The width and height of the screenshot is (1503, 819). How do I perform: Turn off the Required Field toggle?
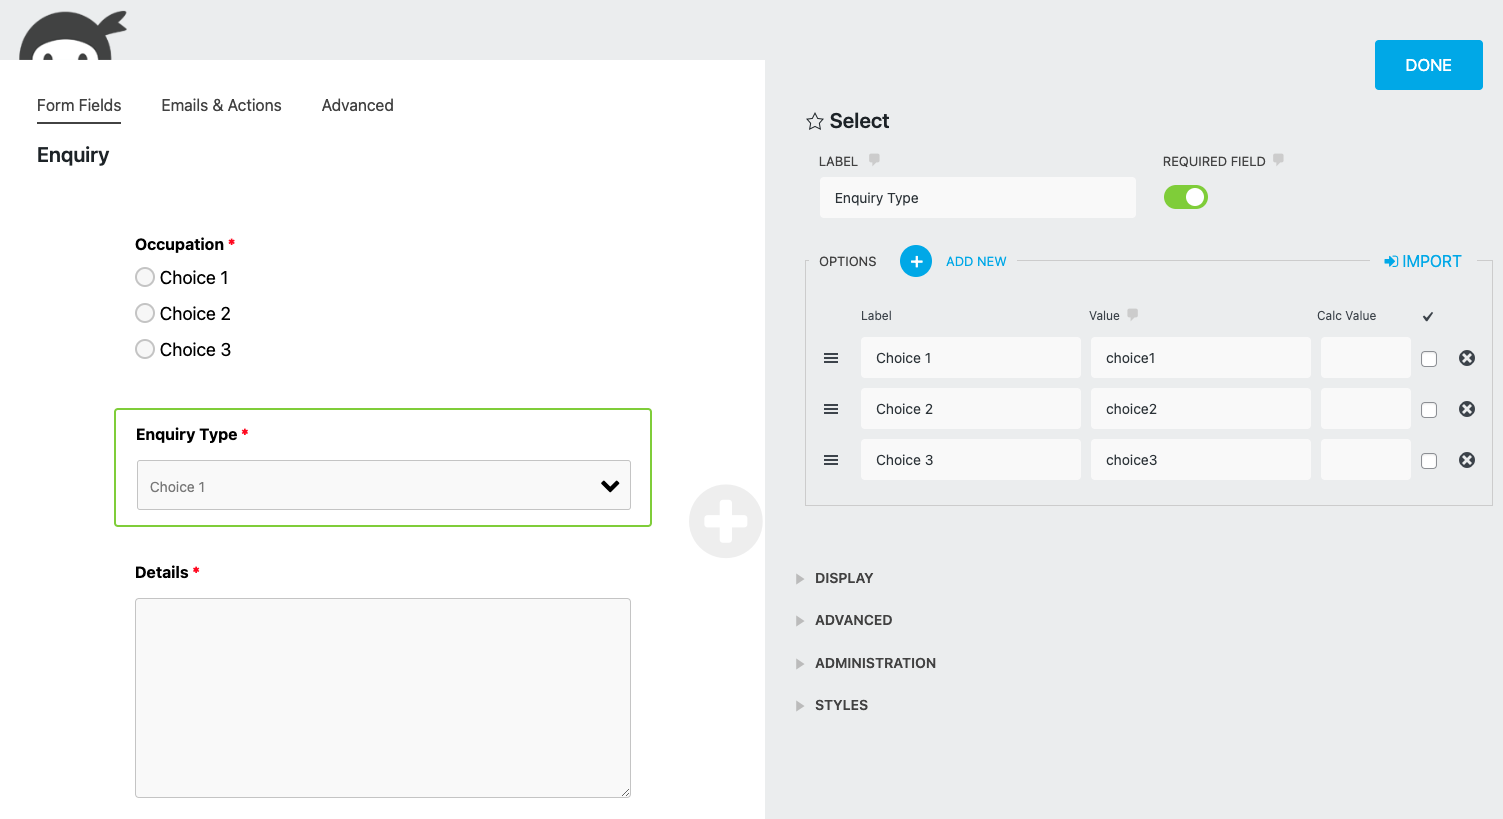tap(1185, 197)
